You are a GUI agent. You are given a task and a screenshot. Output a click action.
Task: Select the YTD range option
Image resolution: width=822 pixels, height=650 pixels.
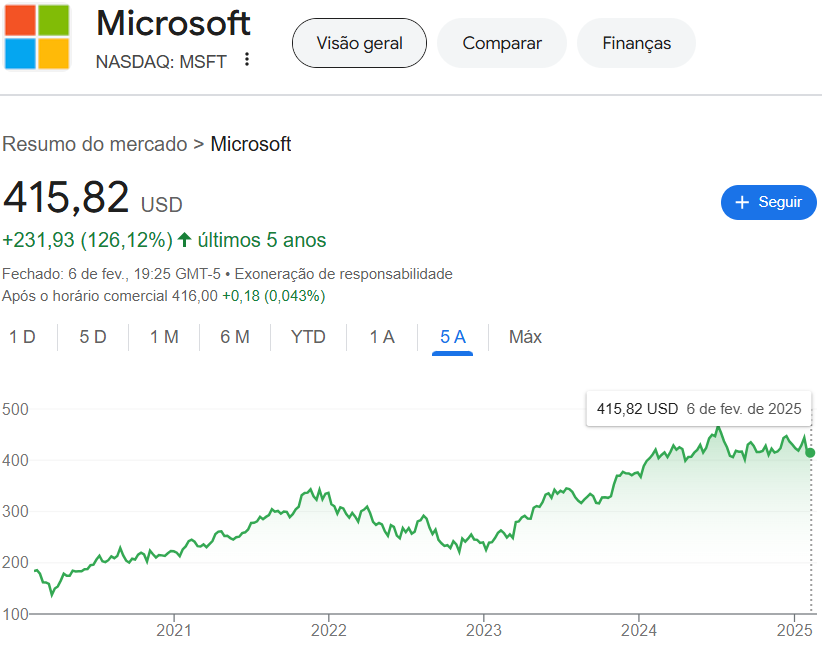tap(308, 337)
